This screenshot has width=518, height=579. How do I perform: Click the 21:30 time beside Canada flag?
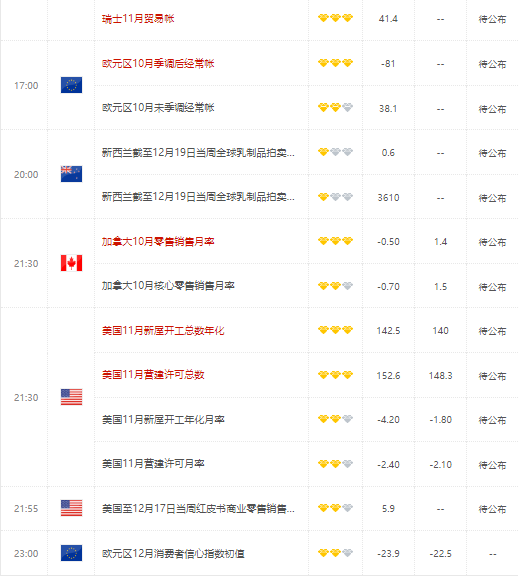pos(26,264)
